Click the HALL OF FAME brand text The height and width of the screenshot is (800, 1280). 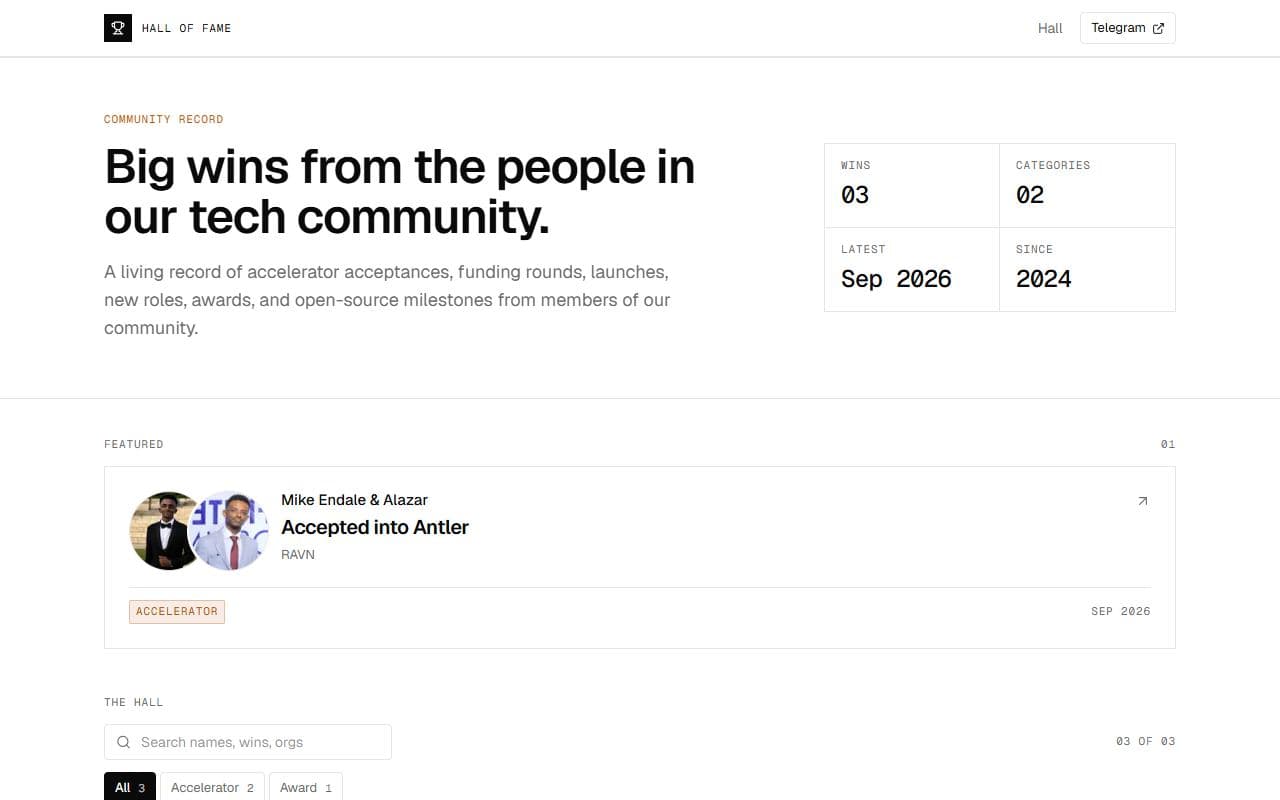[x=187, y=28]
